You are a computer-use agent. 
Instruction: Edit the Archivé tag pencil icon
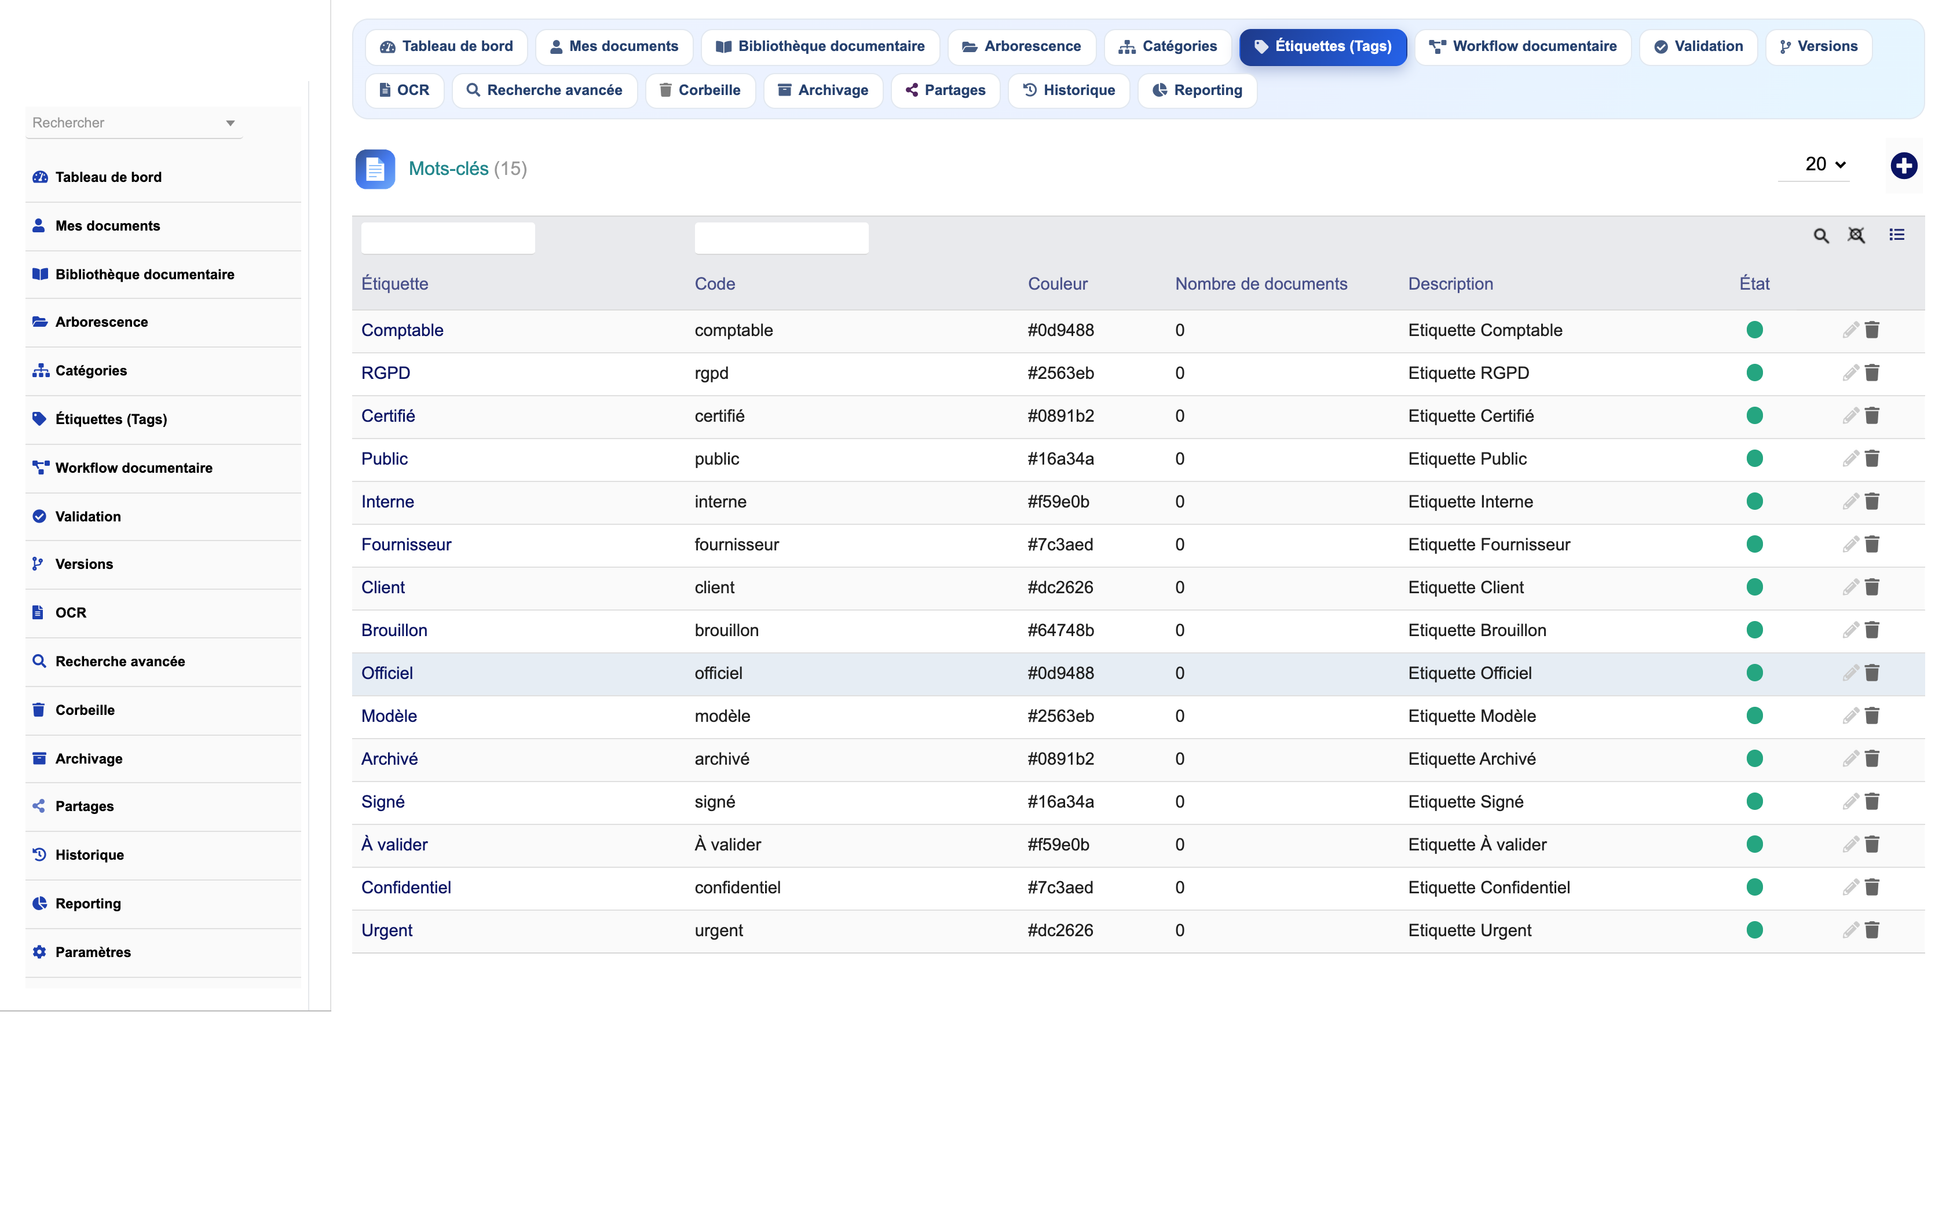pos(1850,759)
